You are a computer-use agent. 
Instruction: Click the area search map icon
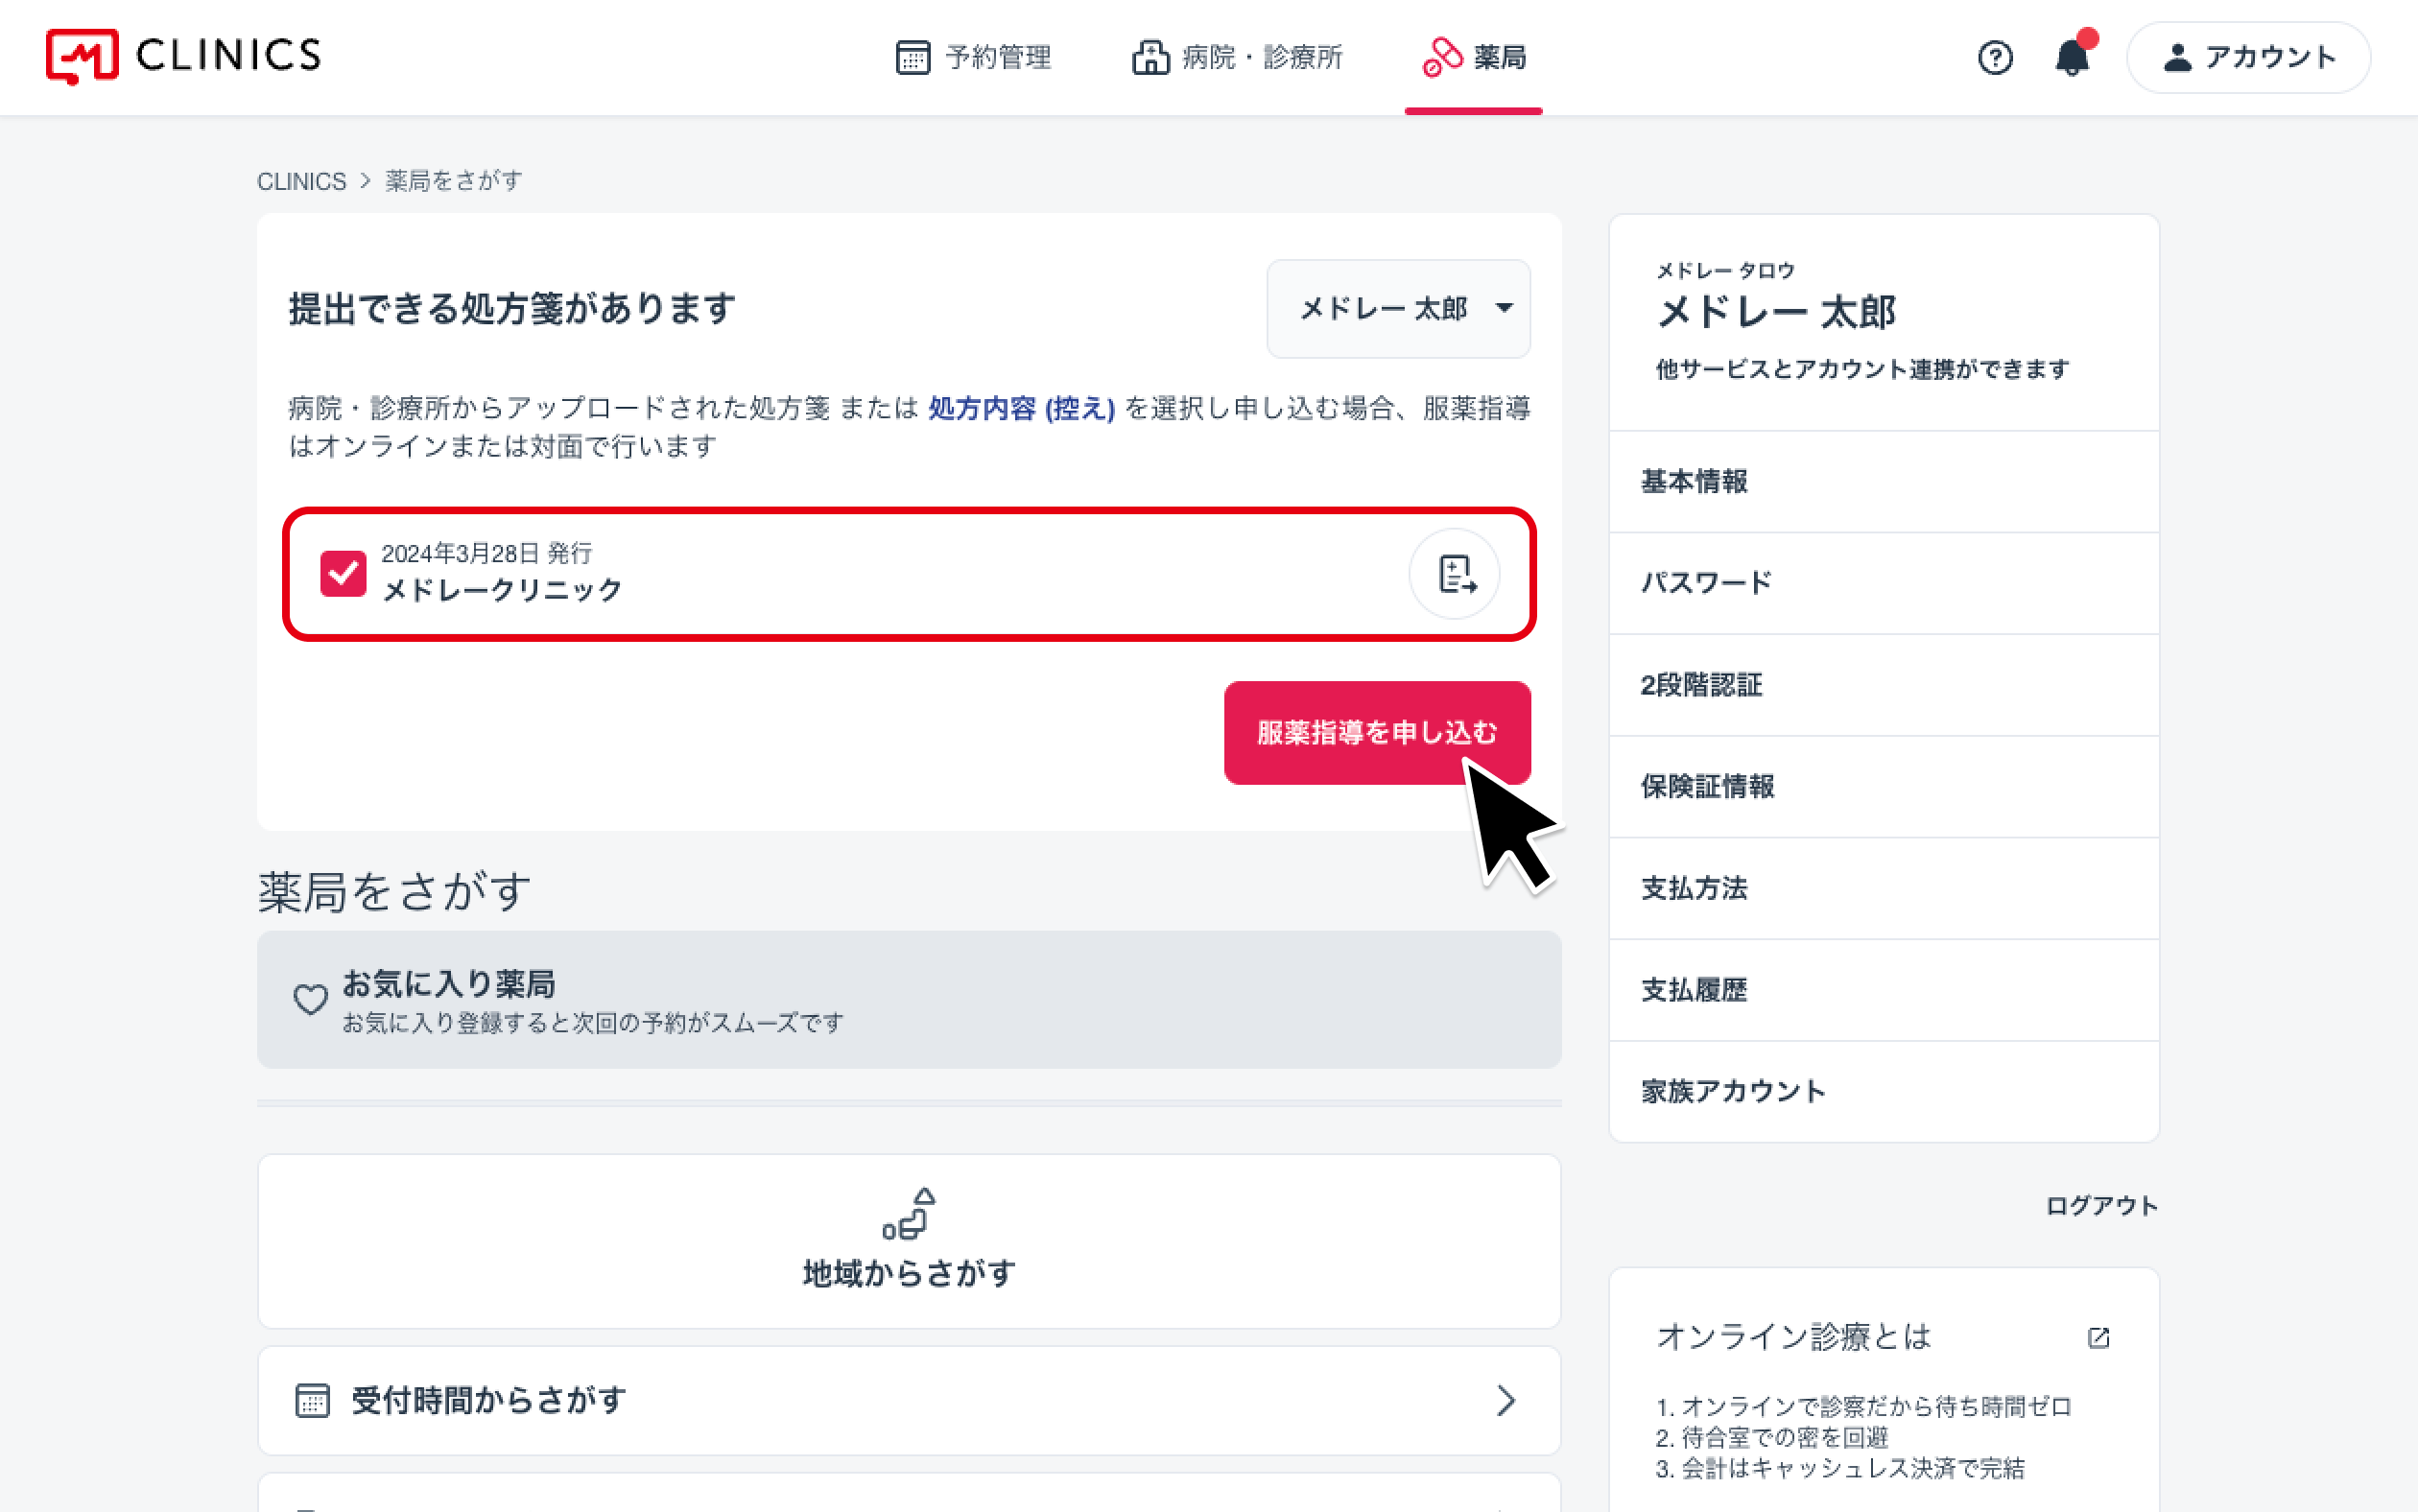point(909,1213)
